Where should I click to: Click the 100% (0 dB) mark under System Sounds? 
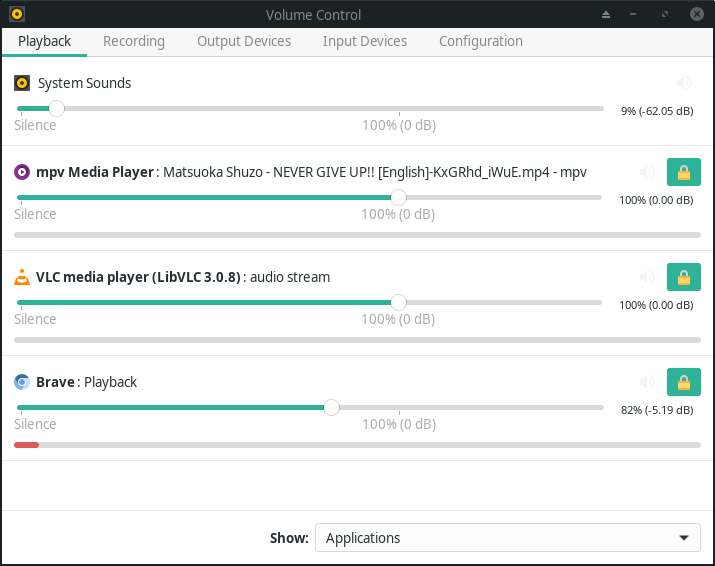coord(399,125)
